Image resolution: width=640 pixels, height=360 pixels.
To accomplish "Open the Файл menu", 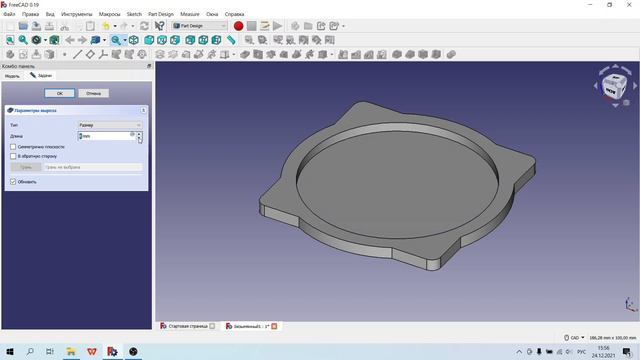I will pyautogui.click(x=9, y=14).
